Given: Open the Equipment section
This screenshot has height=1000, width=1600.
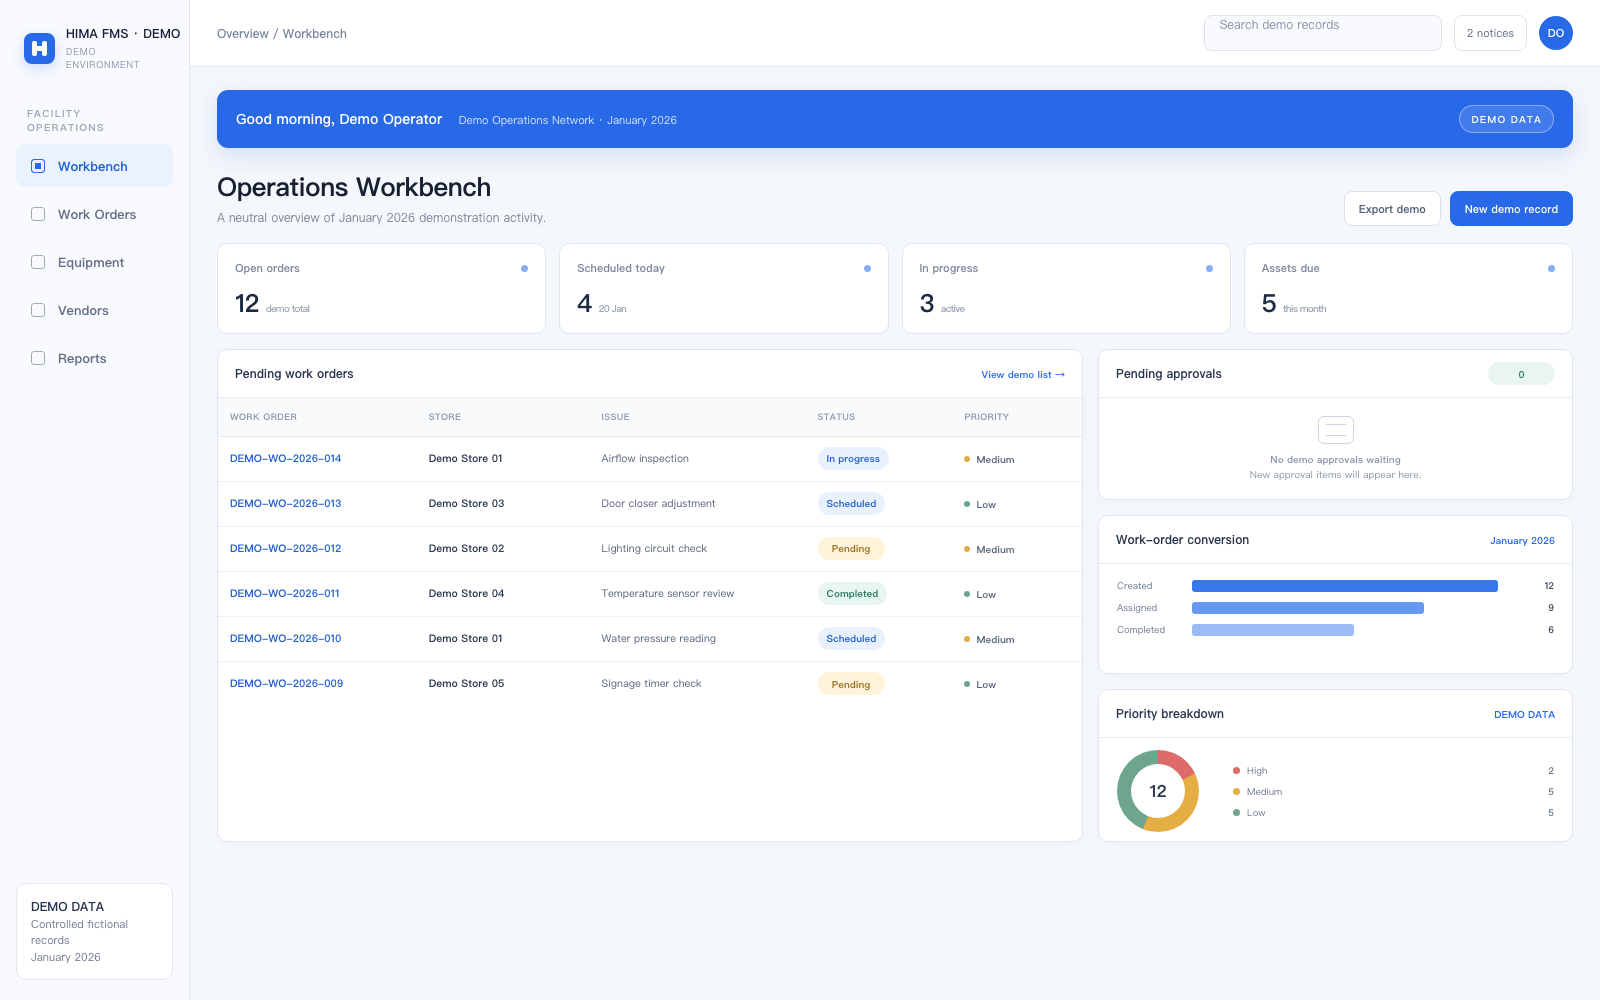Looking at the screenshot, I should click(94, 262).
